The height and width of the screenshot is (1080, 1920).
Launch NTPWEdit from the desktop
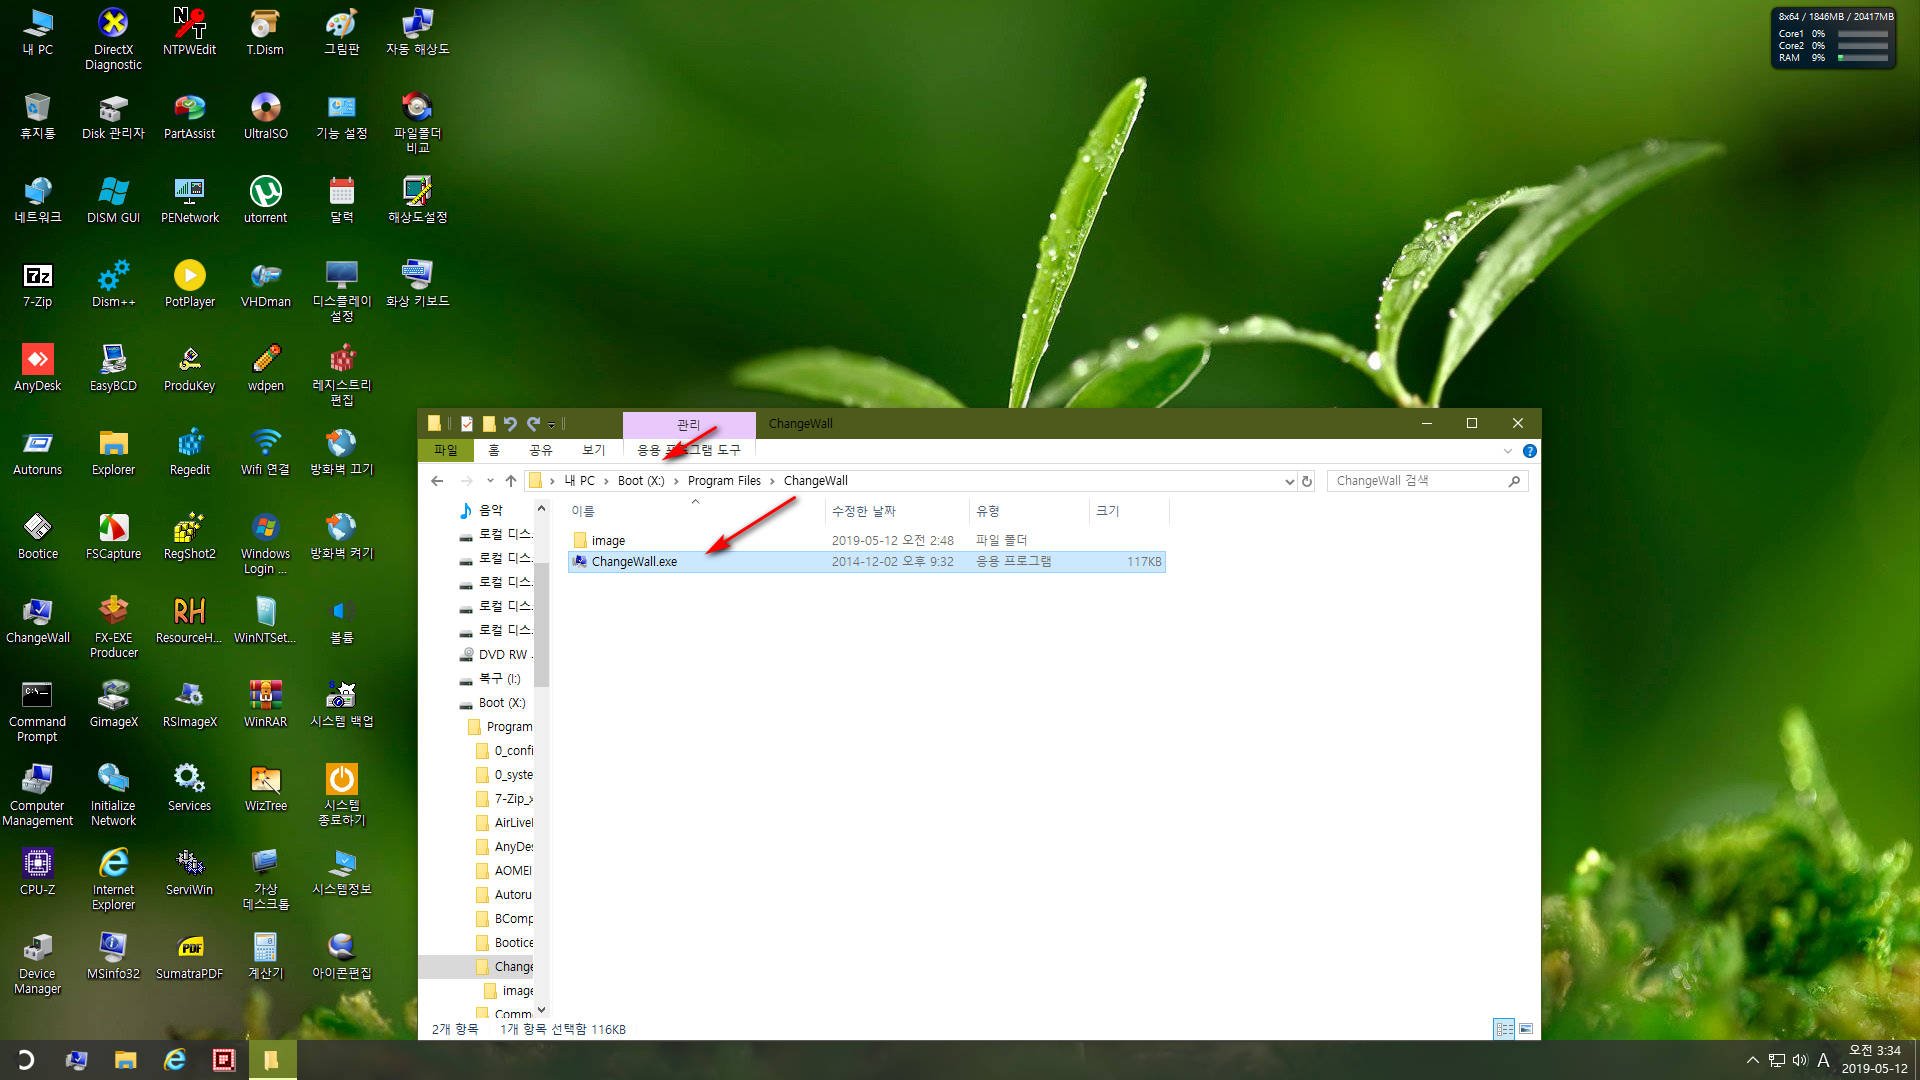(x=189, y=32)
